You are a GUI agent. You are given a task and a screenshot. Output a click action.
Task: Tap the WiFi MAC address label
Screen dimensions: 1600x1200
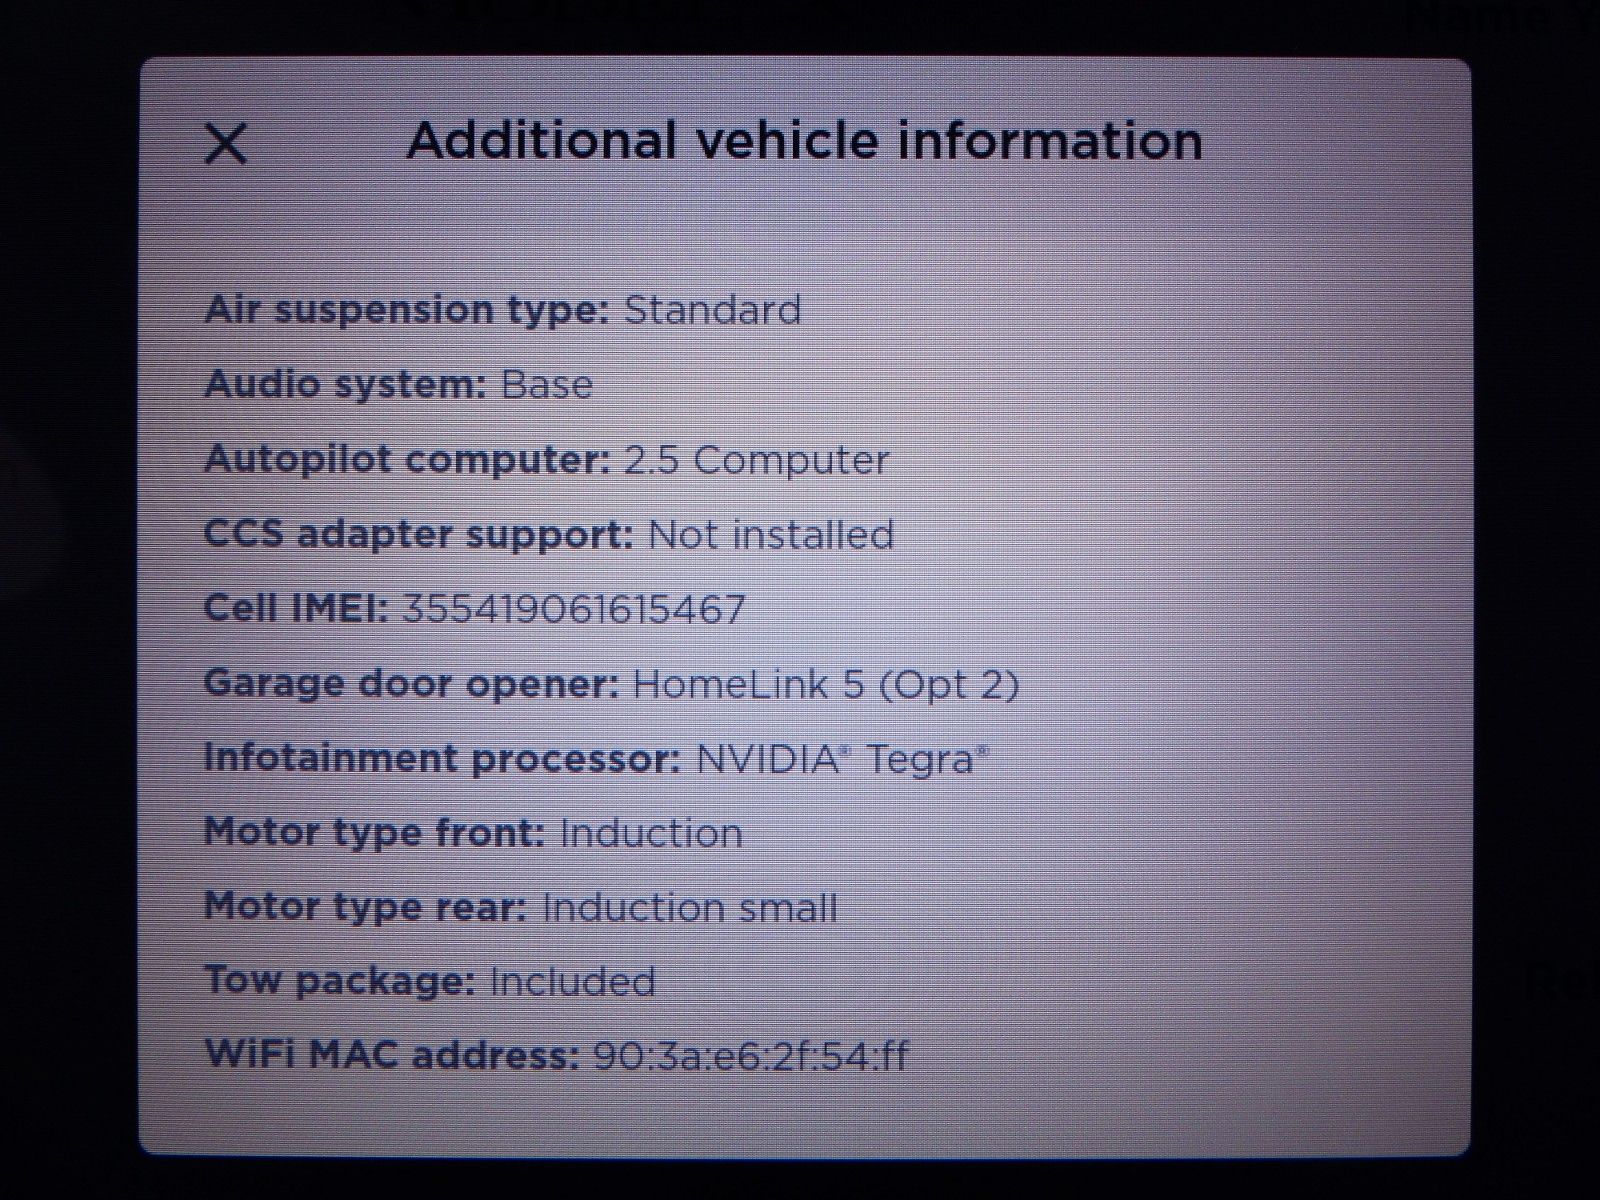[x=391, y=1055]
